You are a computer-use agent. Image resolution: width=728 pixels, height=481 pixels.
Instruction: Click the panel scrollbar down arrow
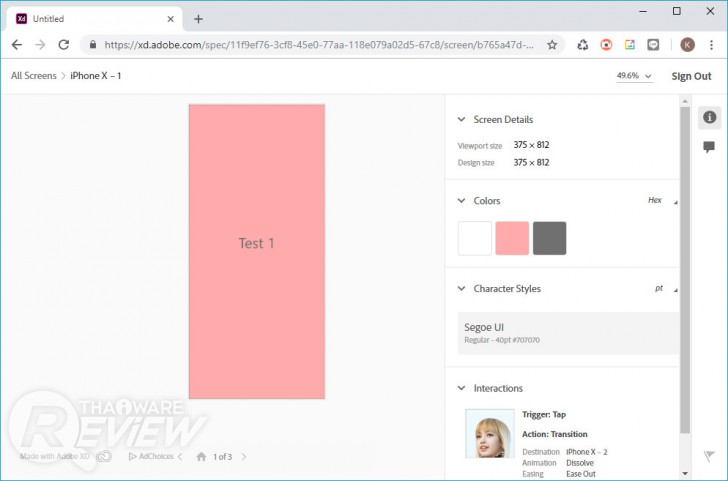685,474
